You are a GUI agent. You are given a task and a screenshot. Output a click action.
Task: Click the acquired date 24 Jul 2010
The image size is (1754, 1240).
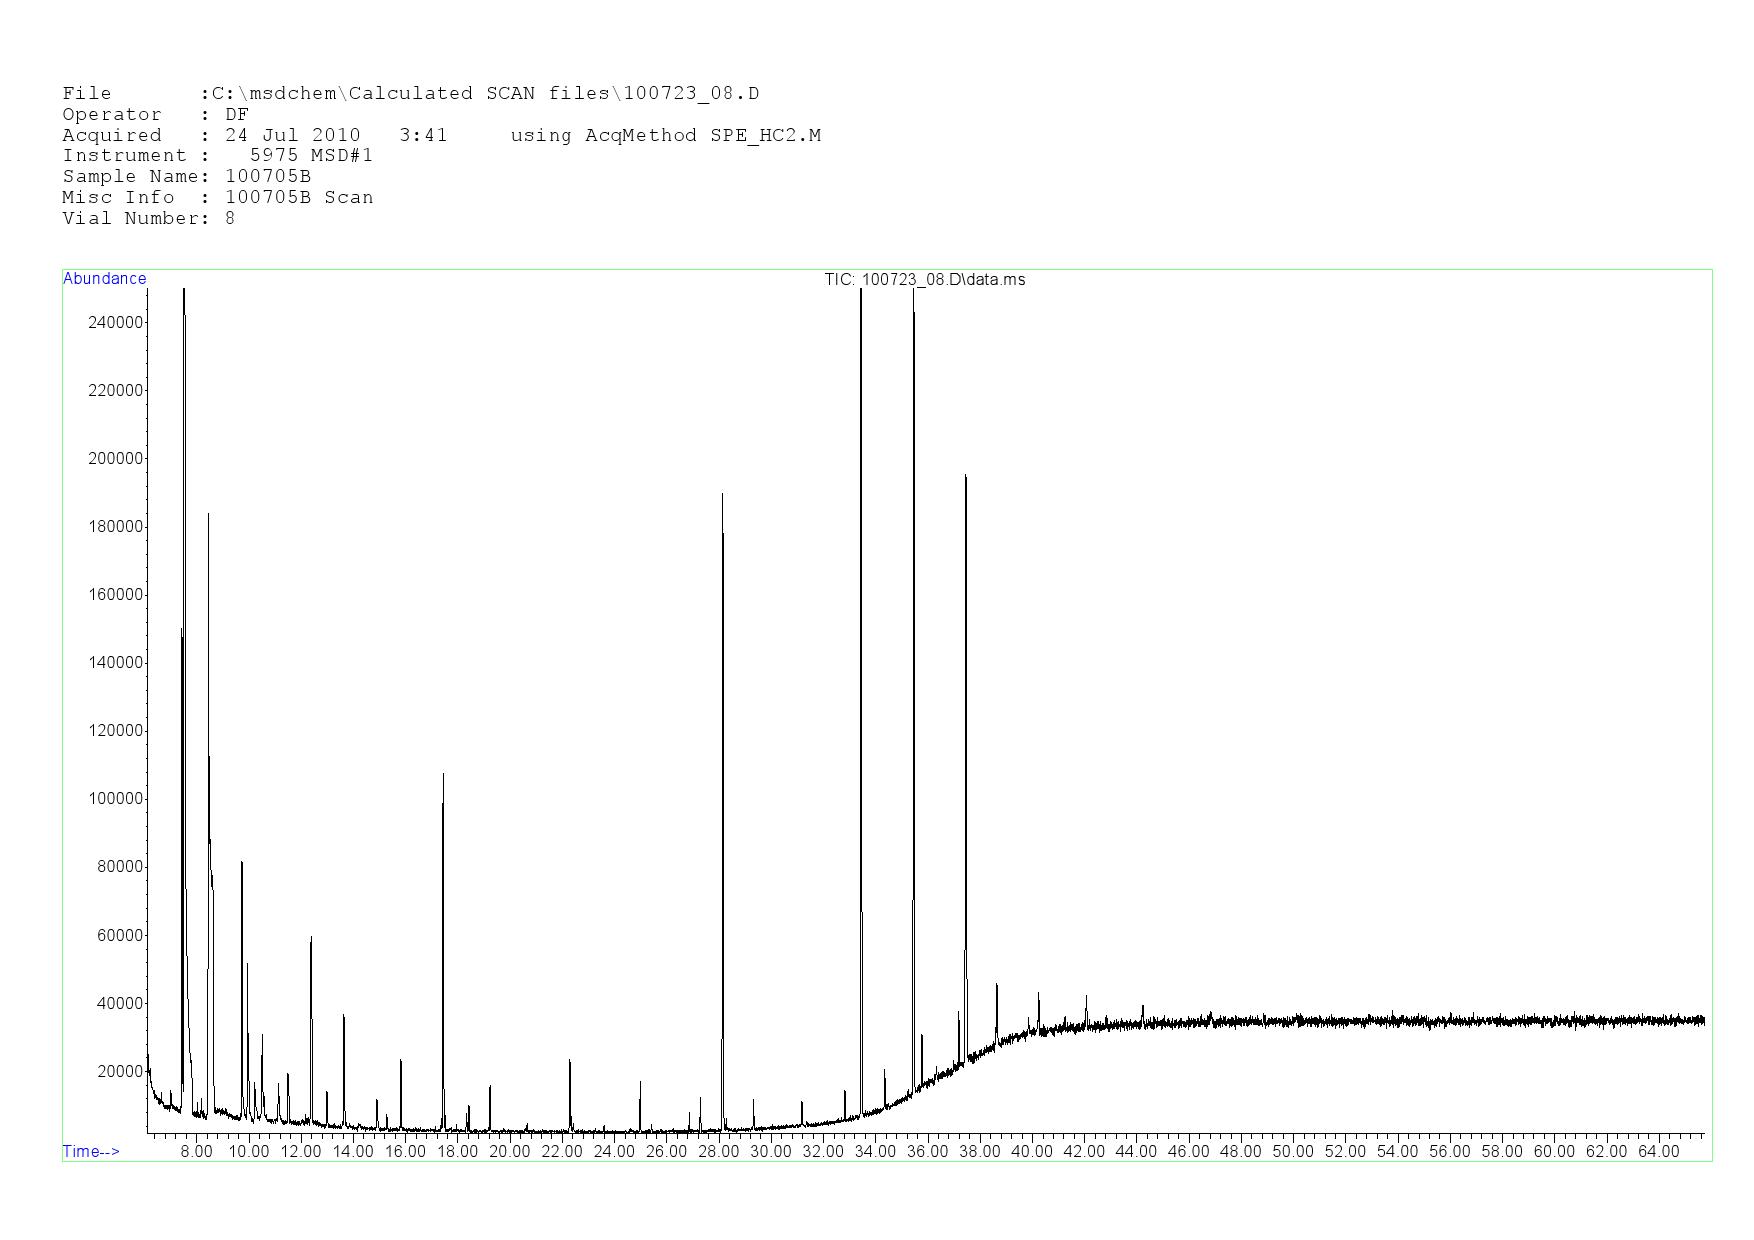[x=292, y=135]
